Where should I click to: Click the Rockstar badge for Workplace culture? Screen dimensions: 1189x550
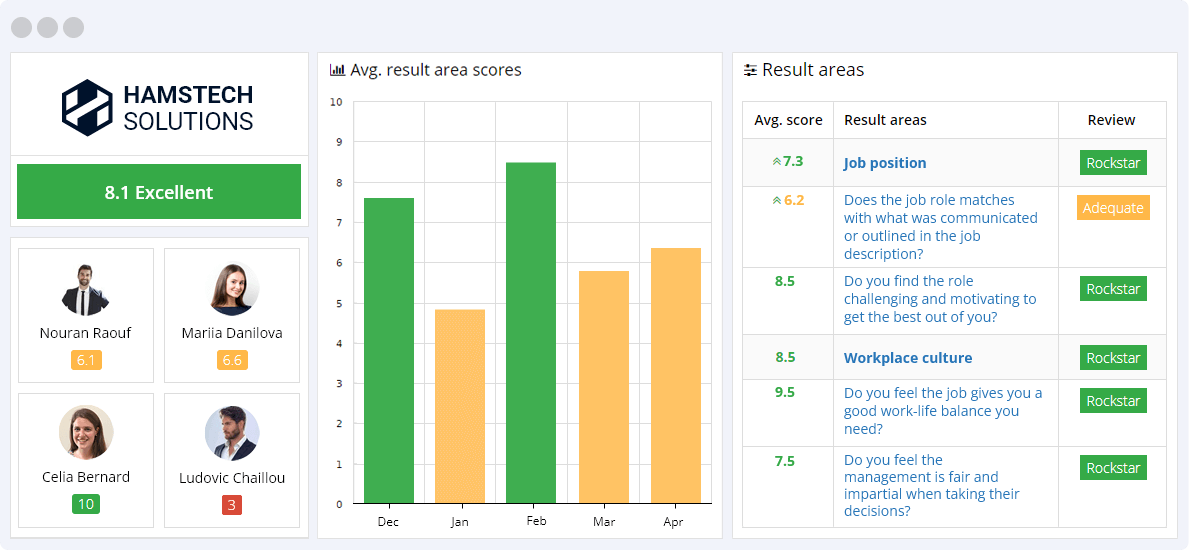click(x=1113, y=358)
